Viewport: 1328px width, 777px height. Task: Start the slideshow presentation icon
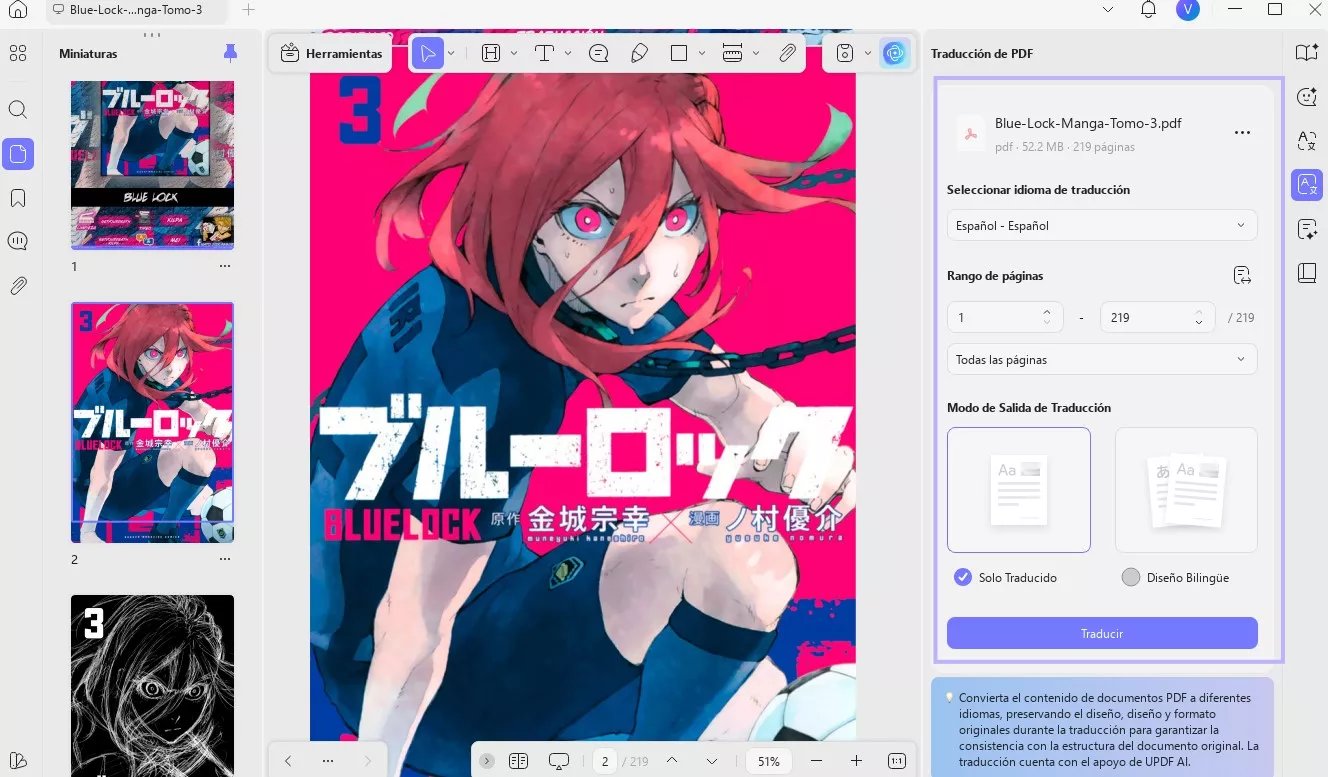559,761
